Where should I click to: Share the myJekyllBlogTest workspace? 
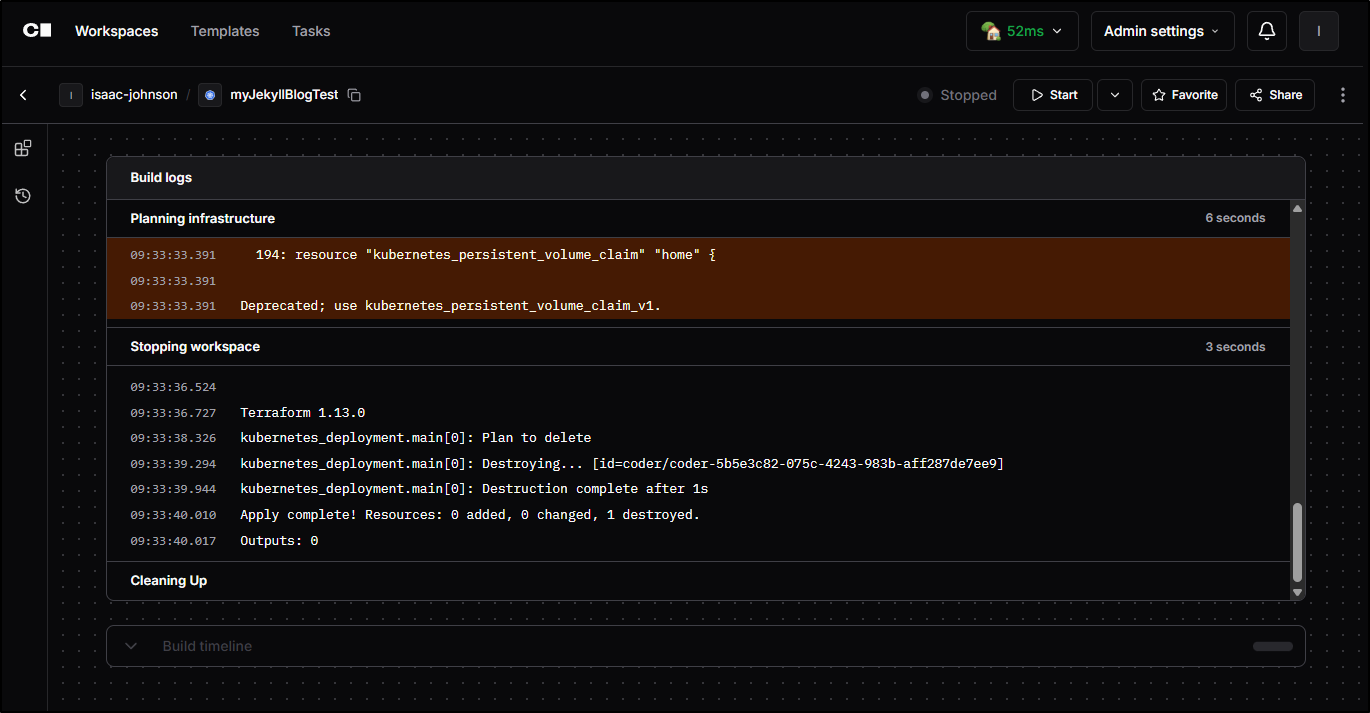click(1274, 95)
